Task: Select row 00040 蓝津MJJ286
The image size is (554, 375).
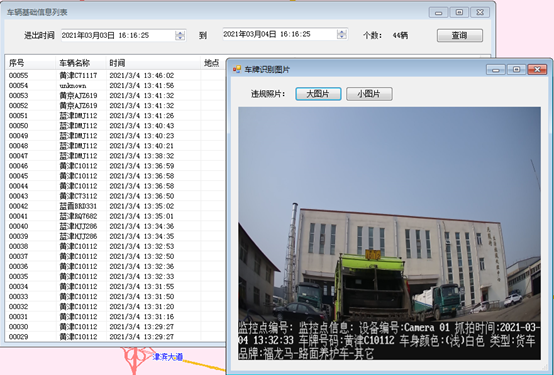Action: tap(116, 226)
